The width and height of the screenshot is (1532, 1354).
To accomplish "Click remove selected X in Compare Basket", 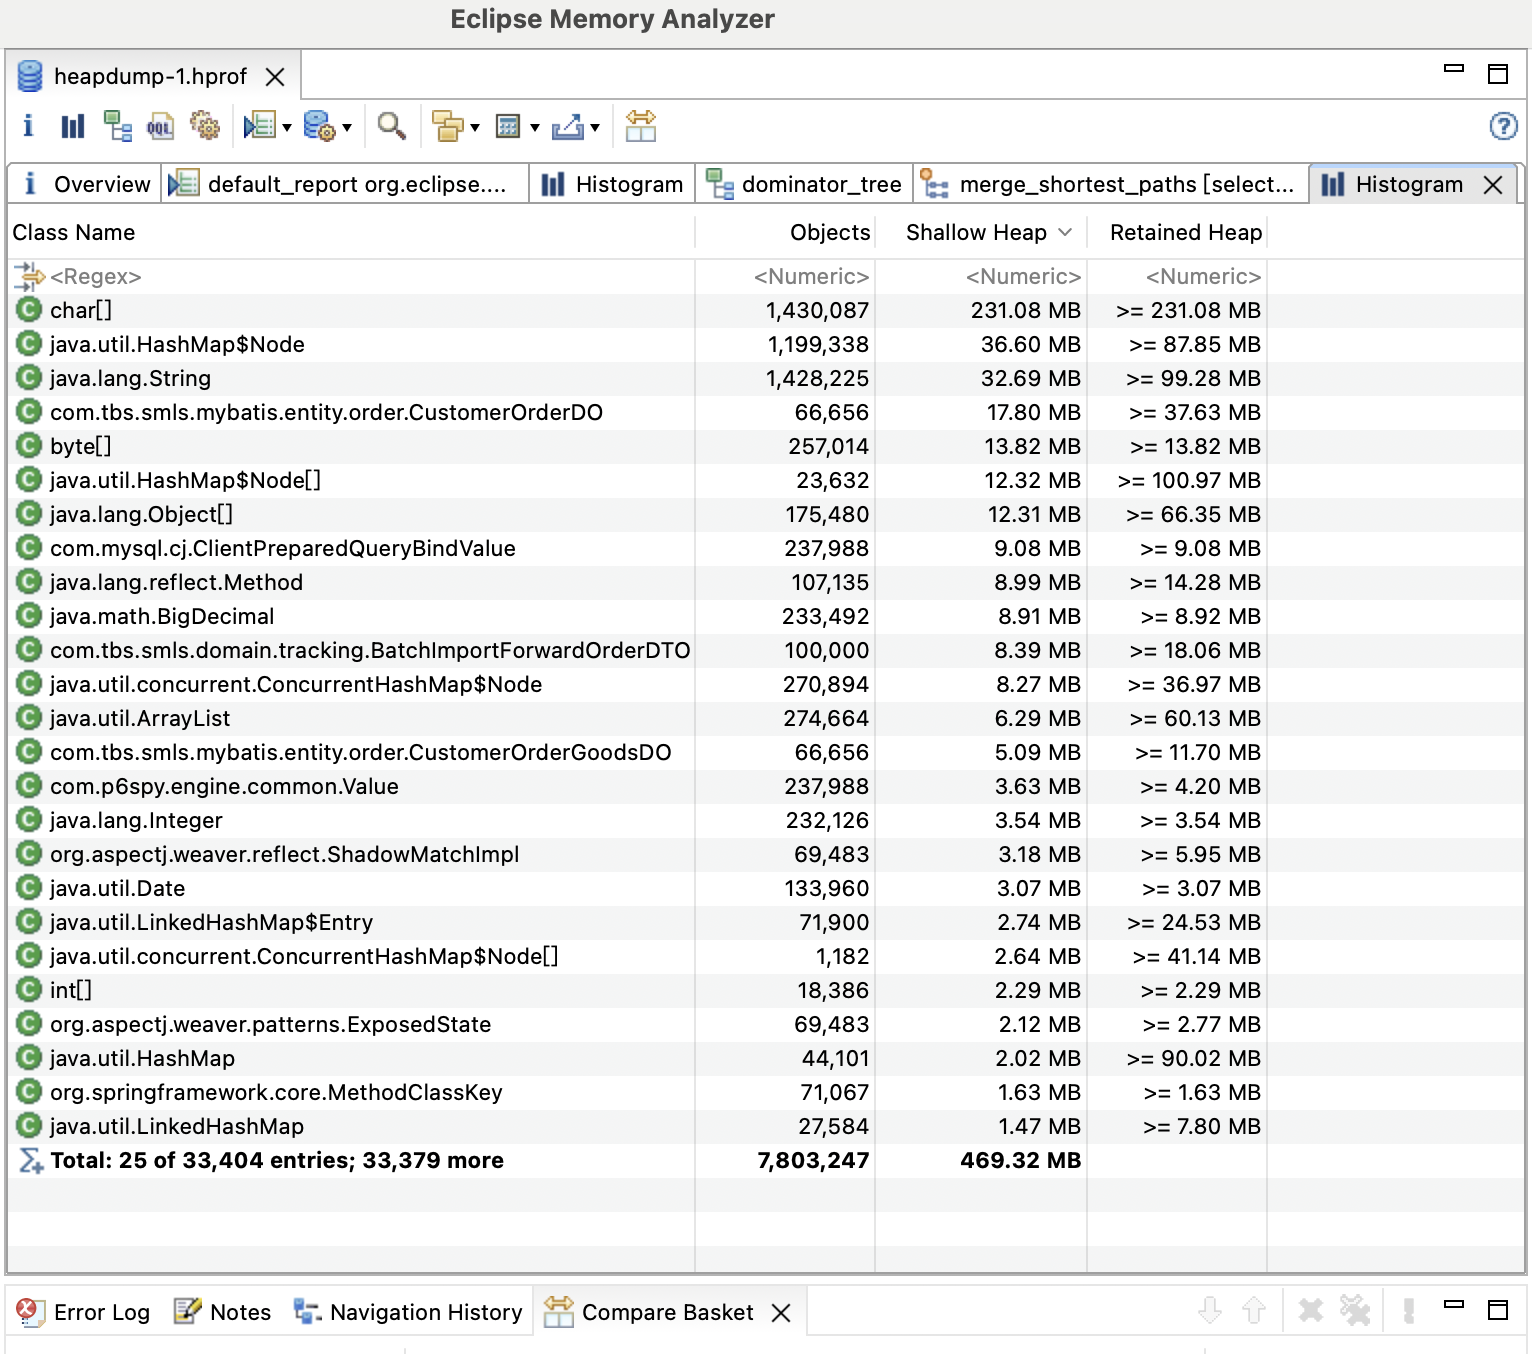I will point(1310,1310).
